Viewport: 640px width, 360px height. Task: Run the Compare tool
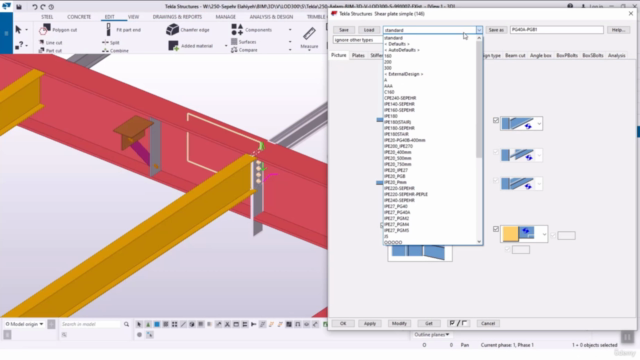244,50
